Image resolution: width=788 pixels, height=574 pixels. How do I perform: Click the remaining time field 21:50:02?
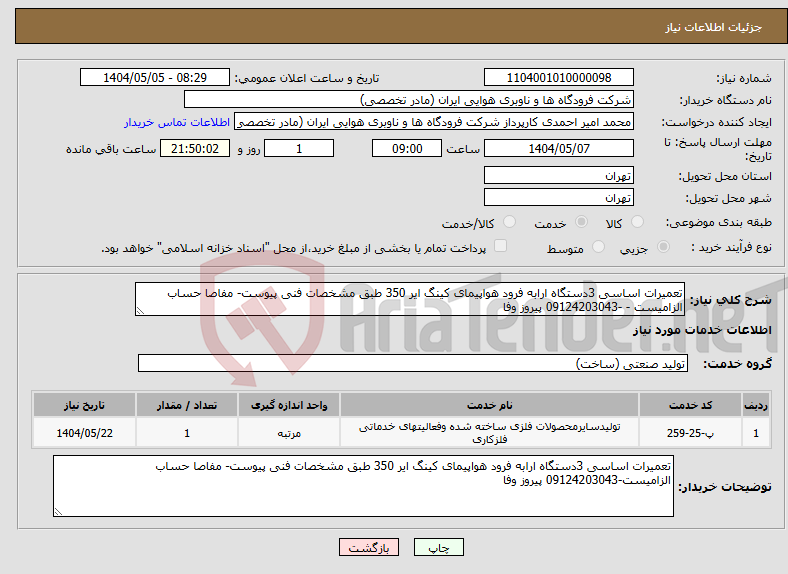195,148
